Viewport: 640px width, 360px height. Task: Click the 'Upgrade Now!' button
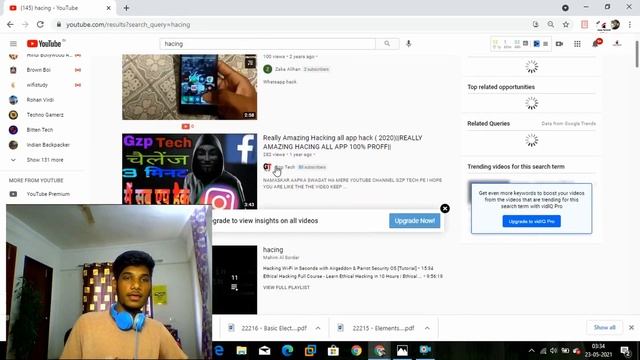coord(414,221)
